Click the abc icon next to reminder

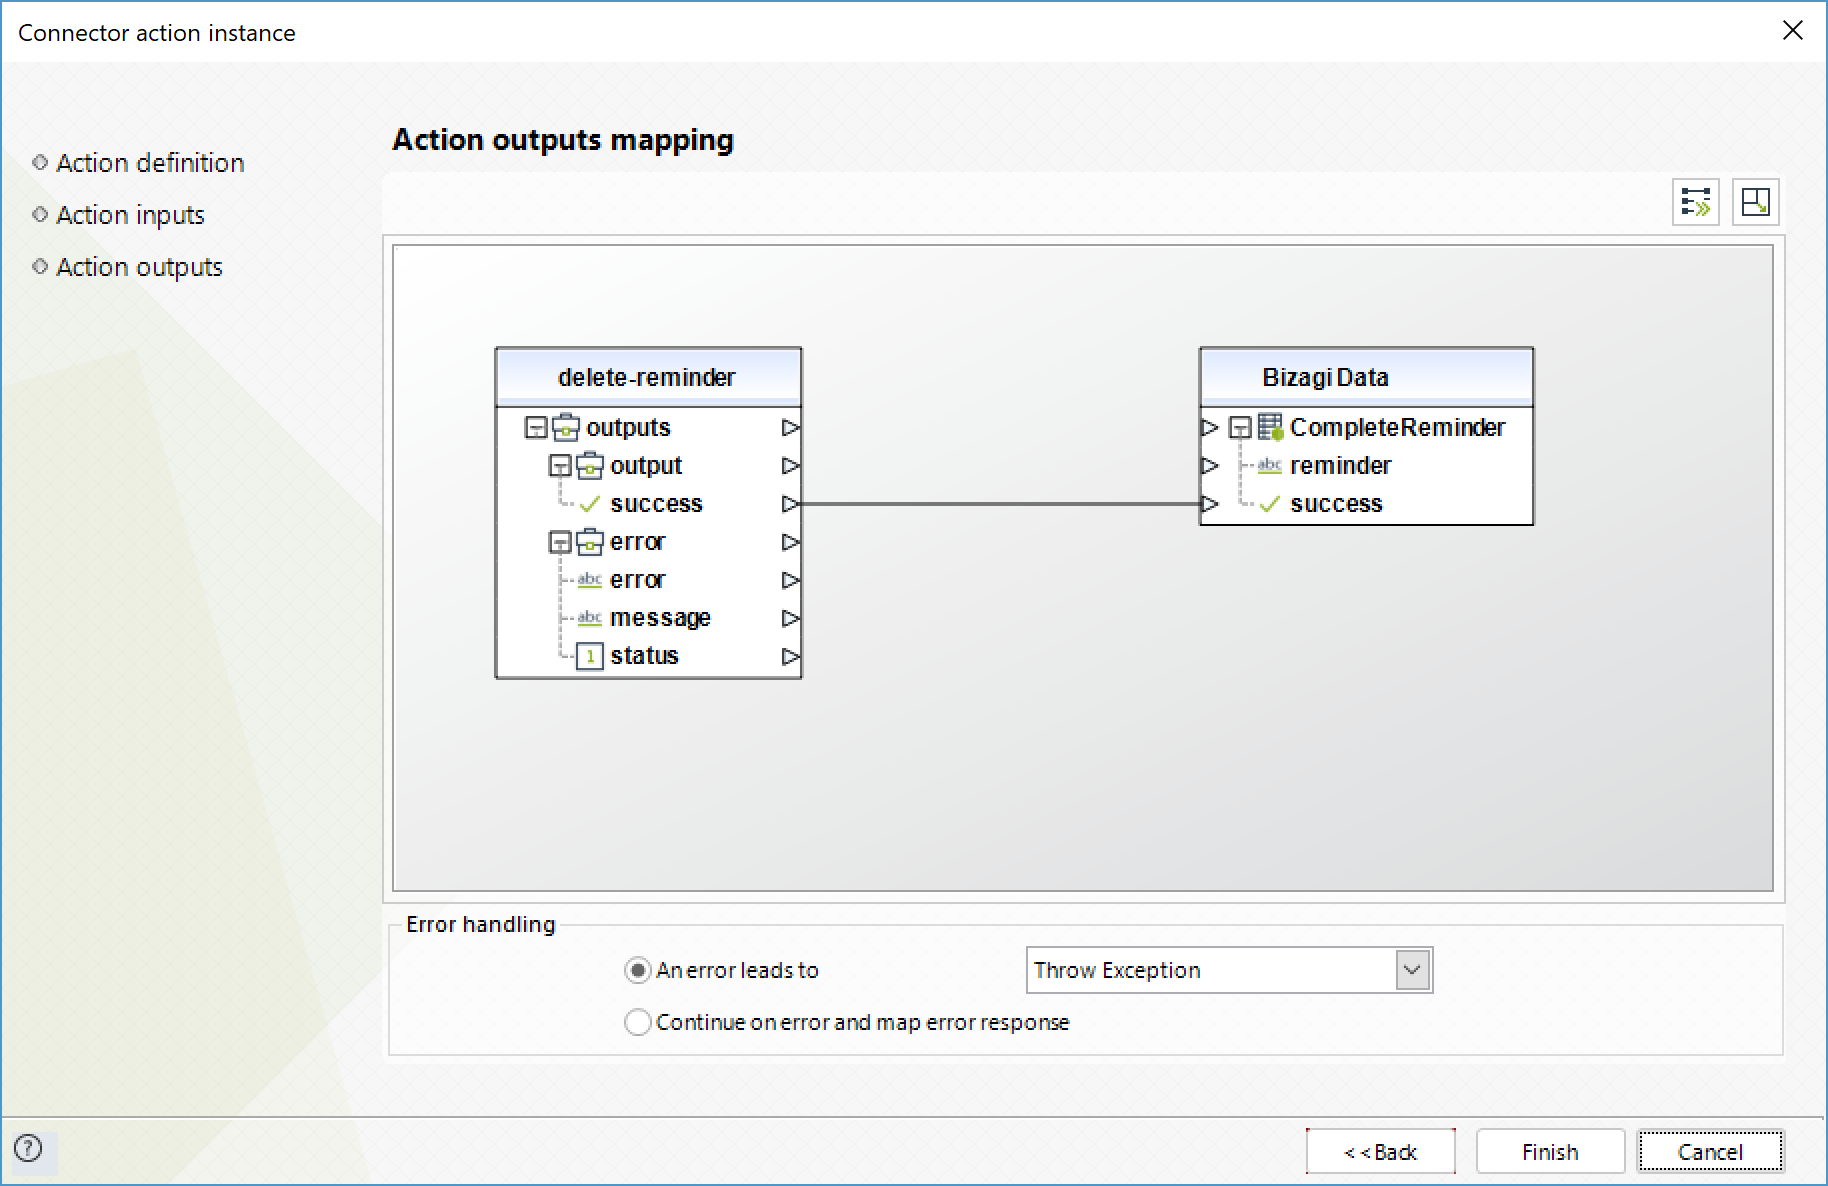pos(1270,465)
